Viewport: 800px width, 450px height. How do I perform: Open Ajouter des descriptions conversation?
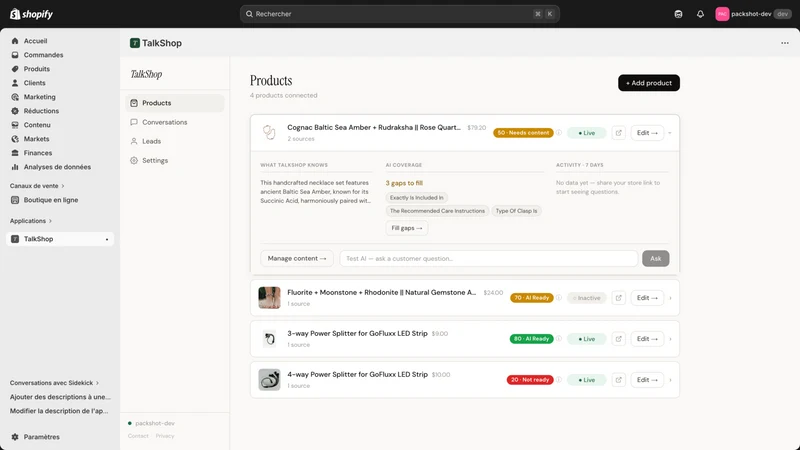click(60, 397)
